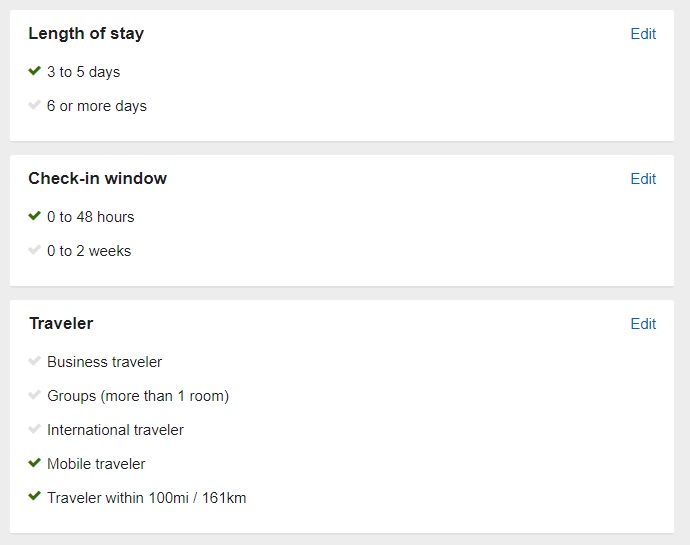This screenshot has height=545, width=690.
Task: Select the 6 or more days option text
Action: (x=97, y=106)
